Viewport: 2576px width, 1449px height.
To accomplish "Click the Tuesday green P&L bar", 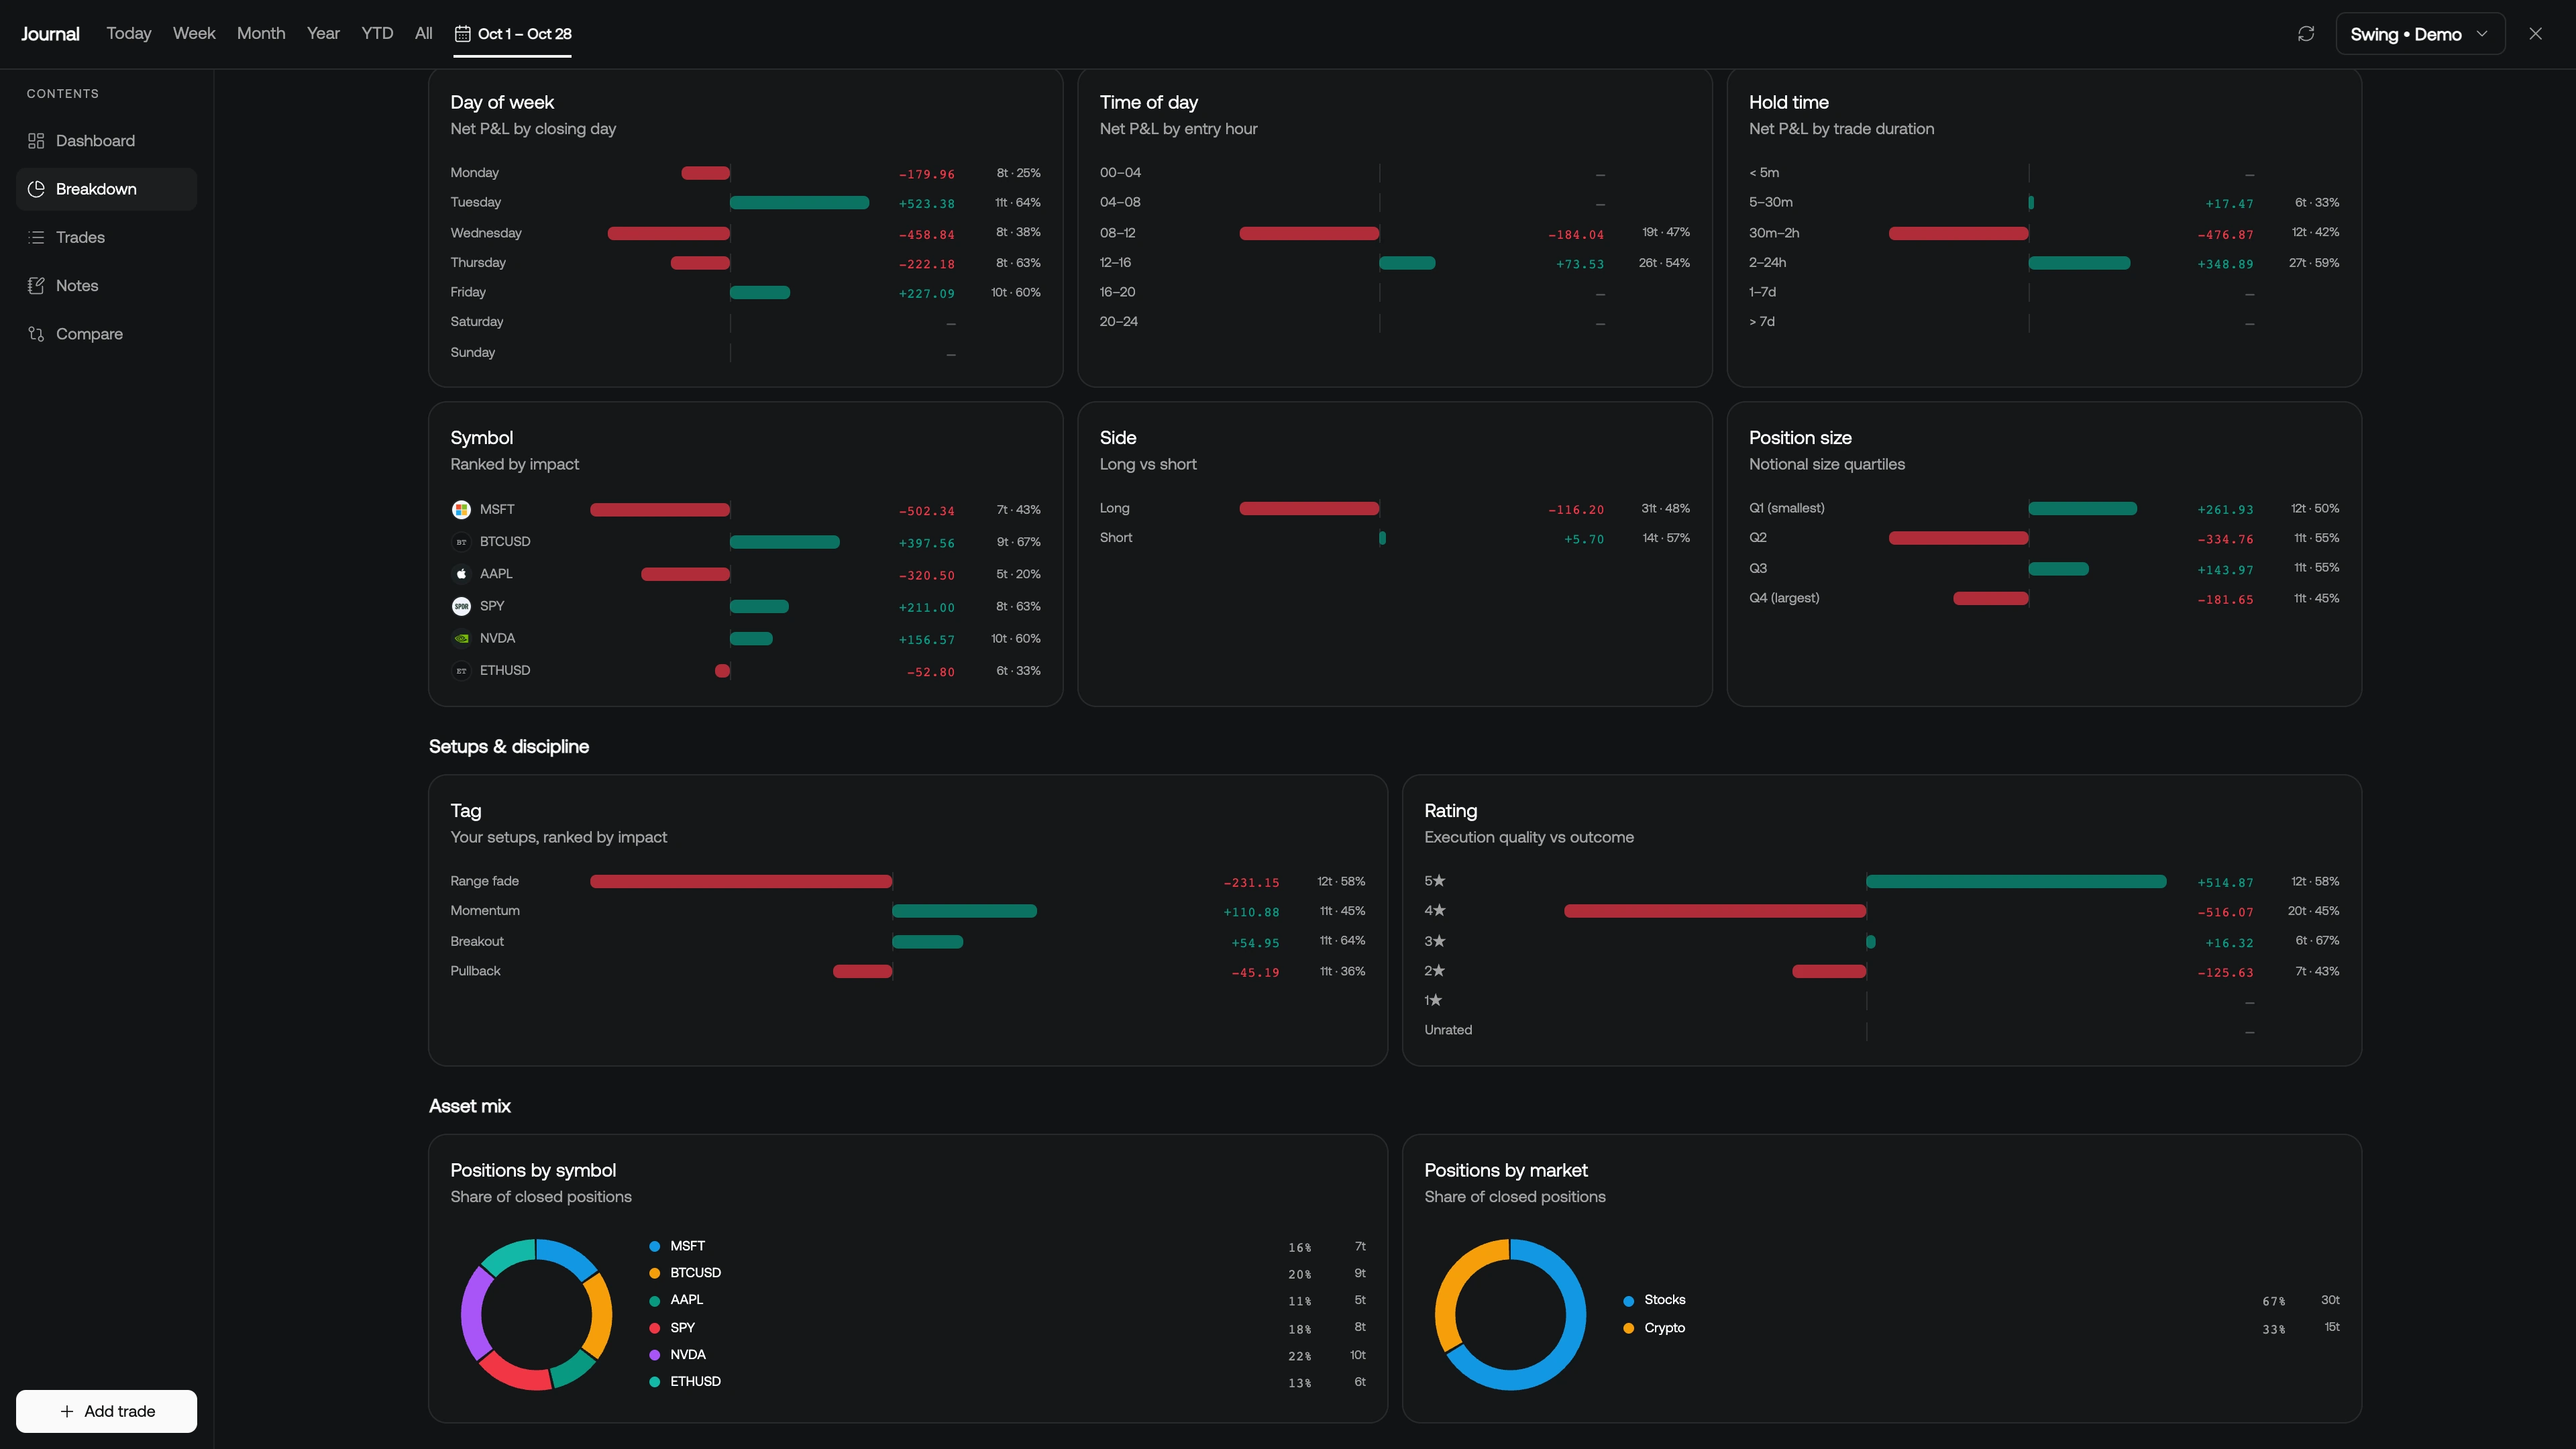I will click(799, 203).
